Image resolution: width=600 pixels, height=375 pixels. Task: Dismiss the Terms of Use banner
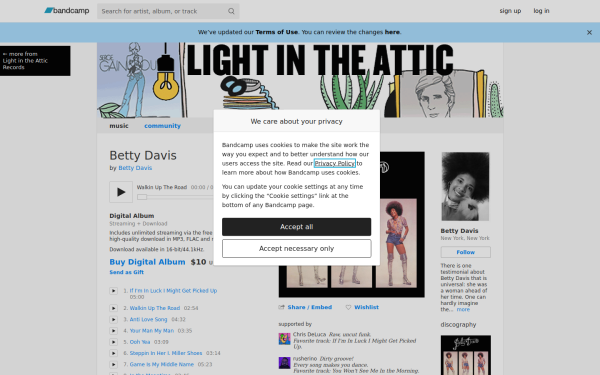point(589,33)
